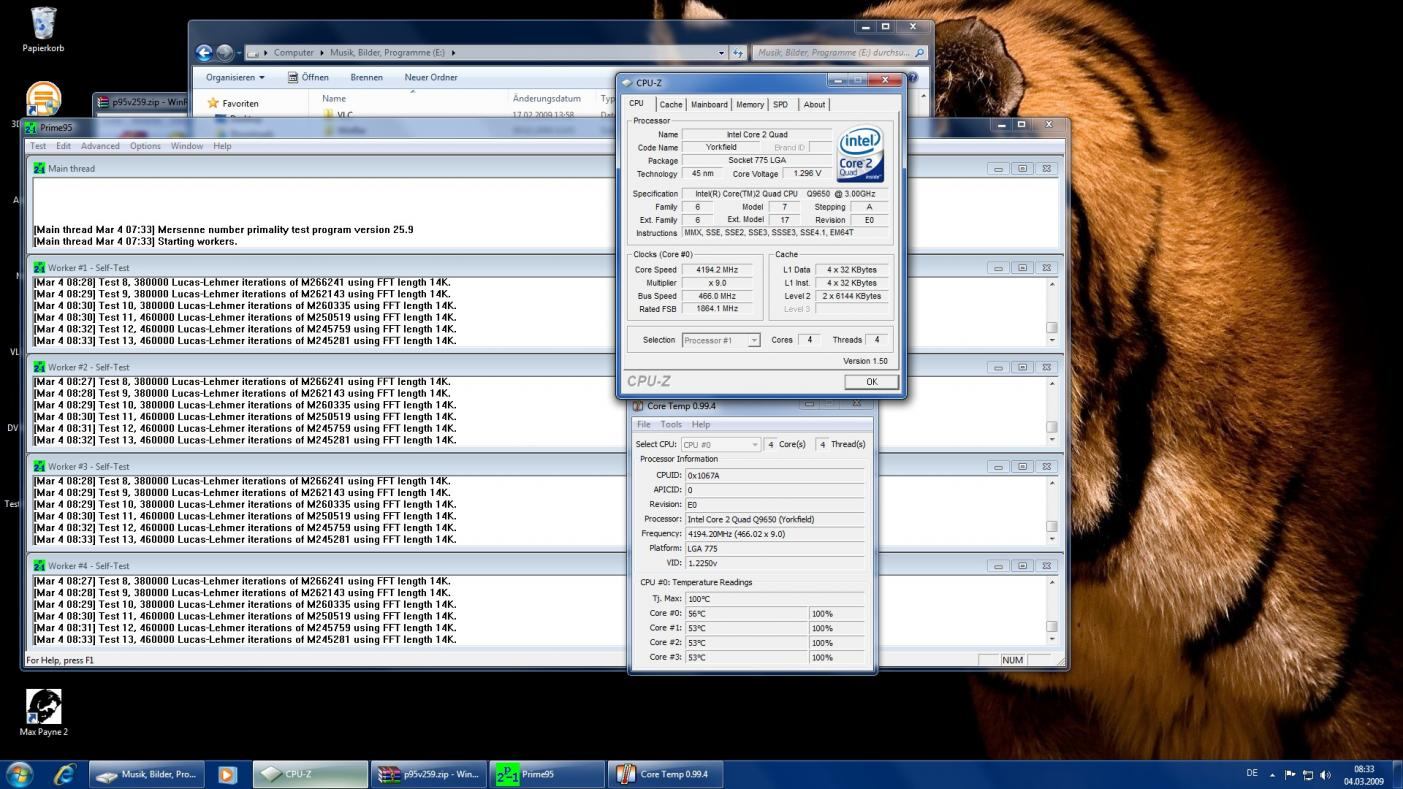Click Brennen in Explorer's toolbar
The image size is (1403, 789).
coord(366,77)
